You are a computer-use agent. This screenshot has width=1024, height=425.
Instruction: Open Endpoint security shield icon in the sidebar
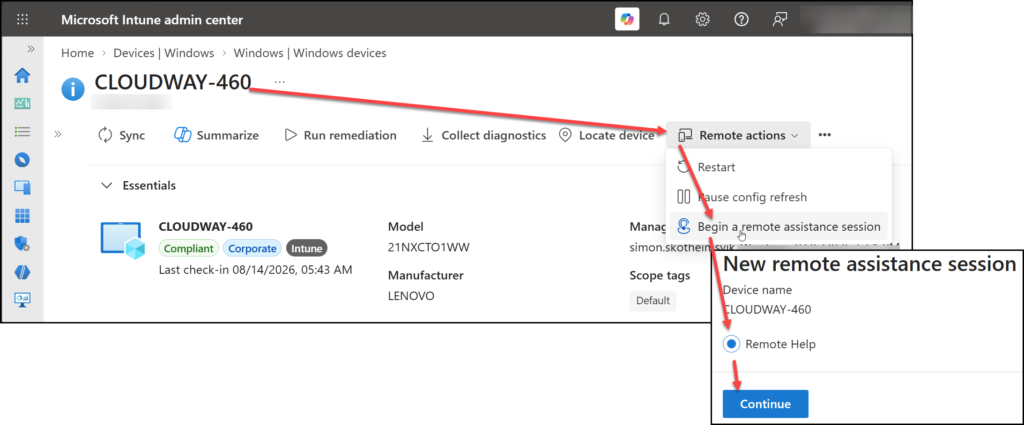[22, 244]
